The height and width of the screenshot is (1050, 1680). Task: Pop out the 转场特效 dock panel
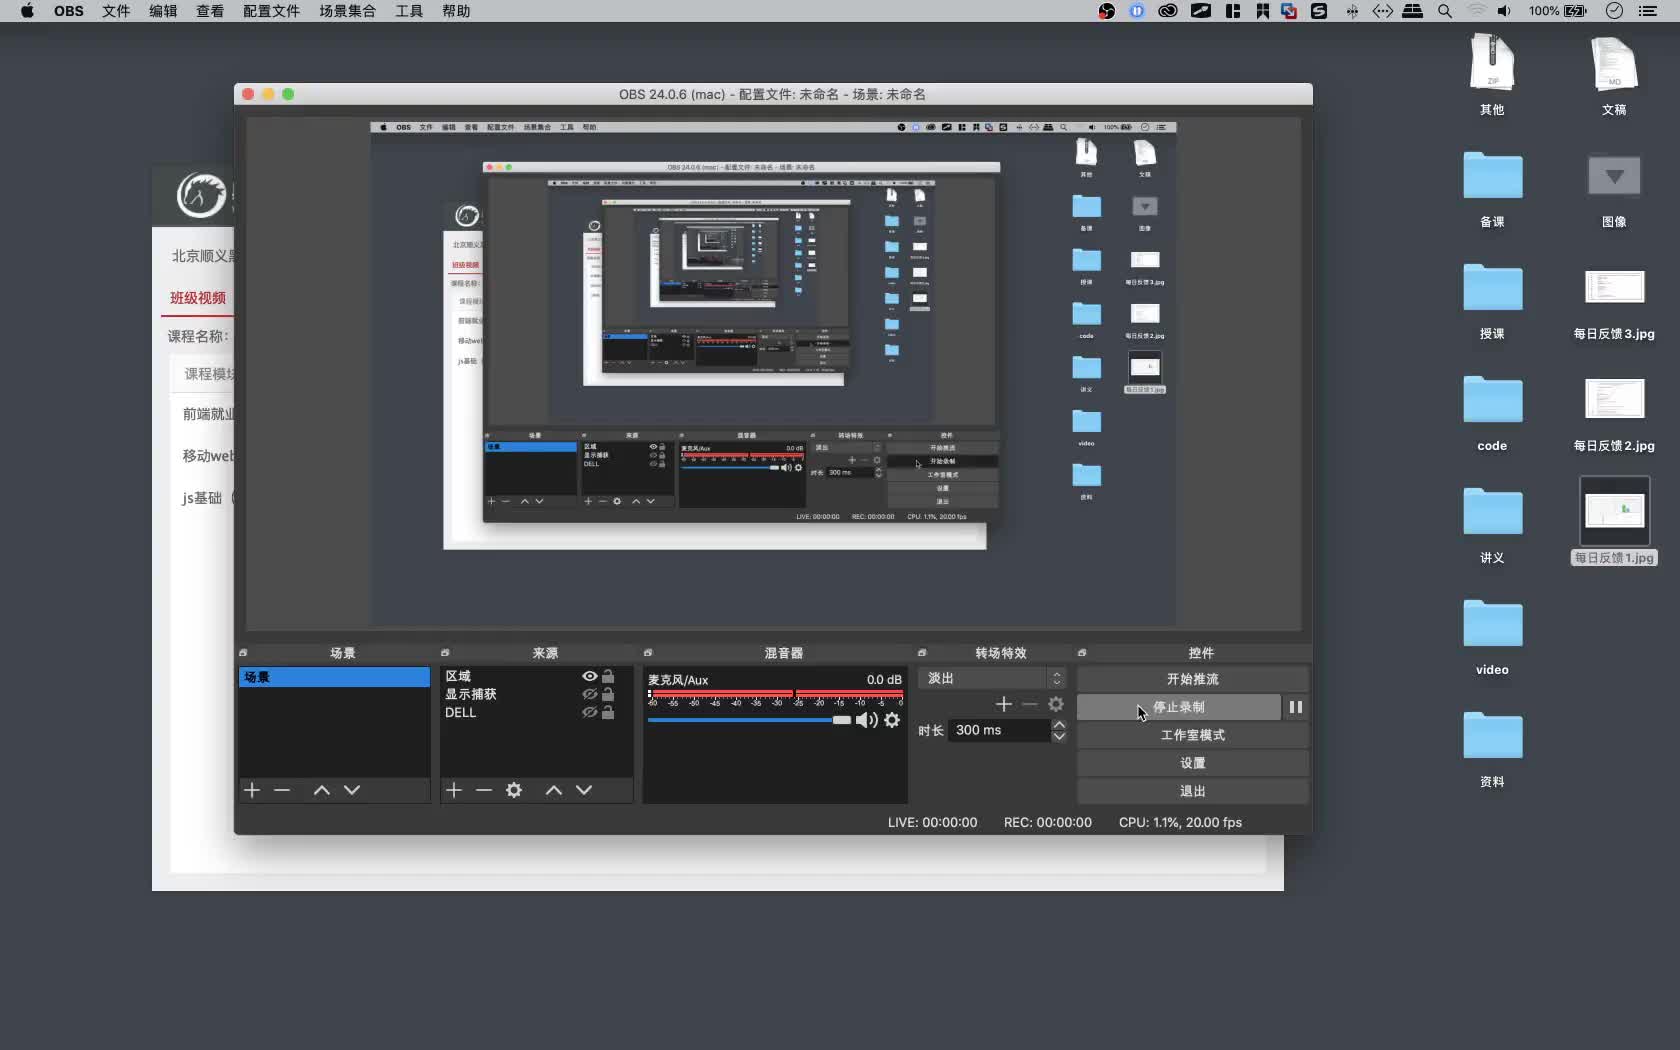coord(922,653)
